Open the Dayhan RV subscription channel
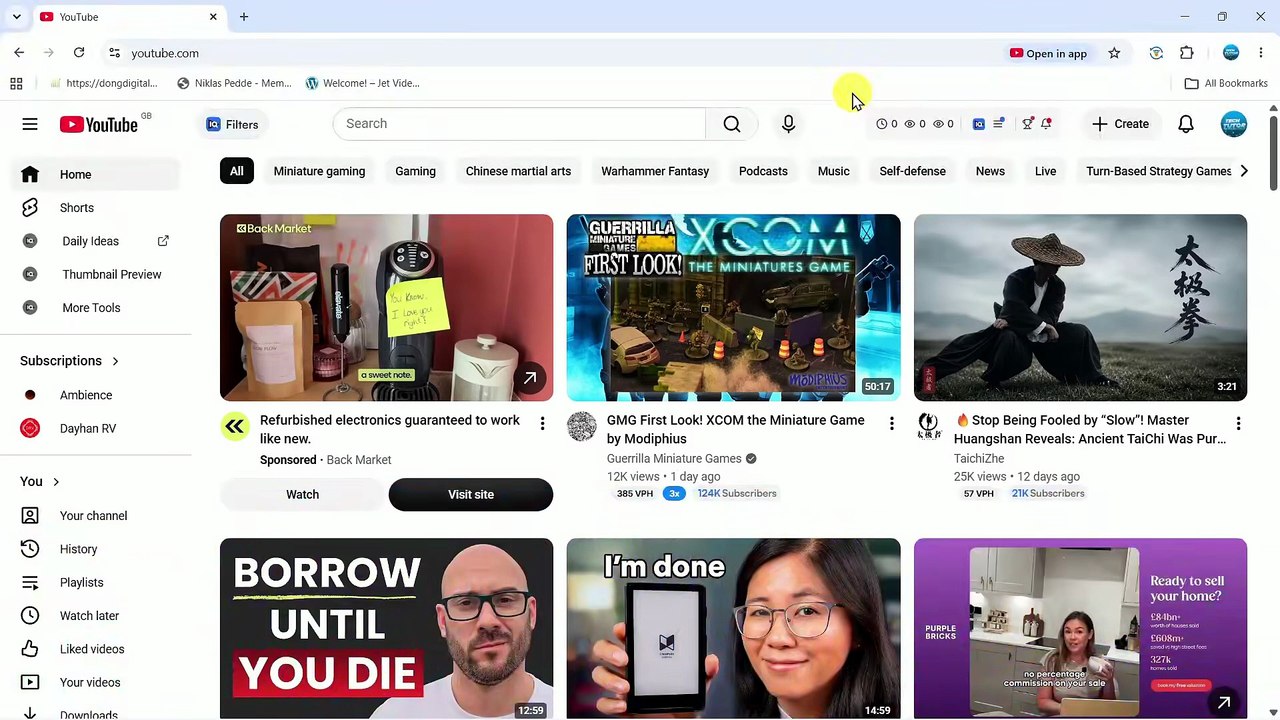 (96, 428)
